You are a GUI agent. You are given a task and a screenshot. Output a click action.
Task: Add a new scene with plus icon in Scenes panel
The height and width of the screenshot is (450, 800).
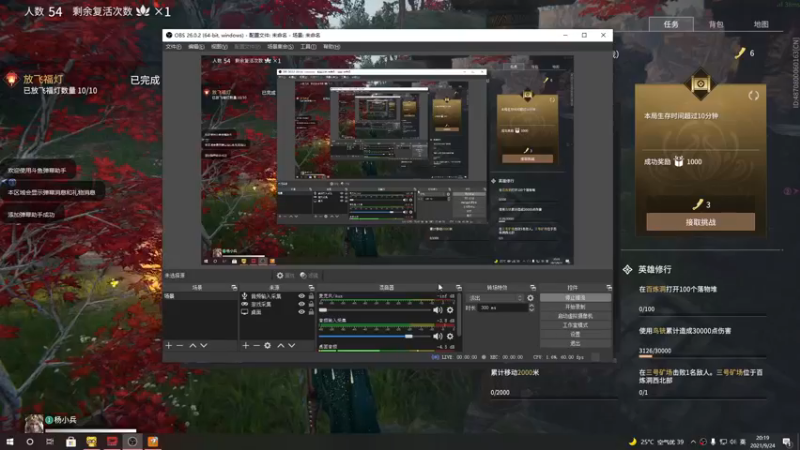169,345
